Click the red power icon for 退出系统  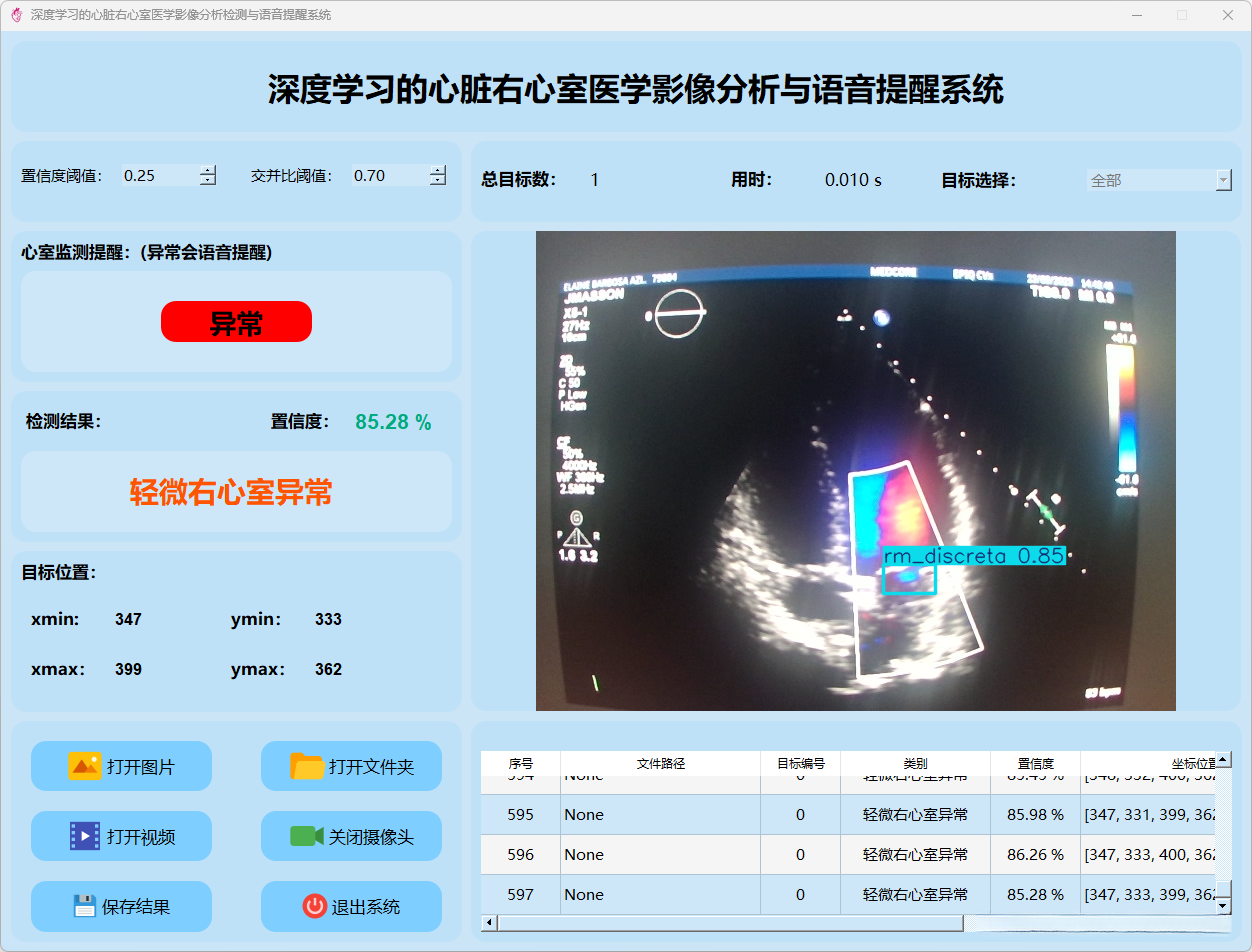314,906
